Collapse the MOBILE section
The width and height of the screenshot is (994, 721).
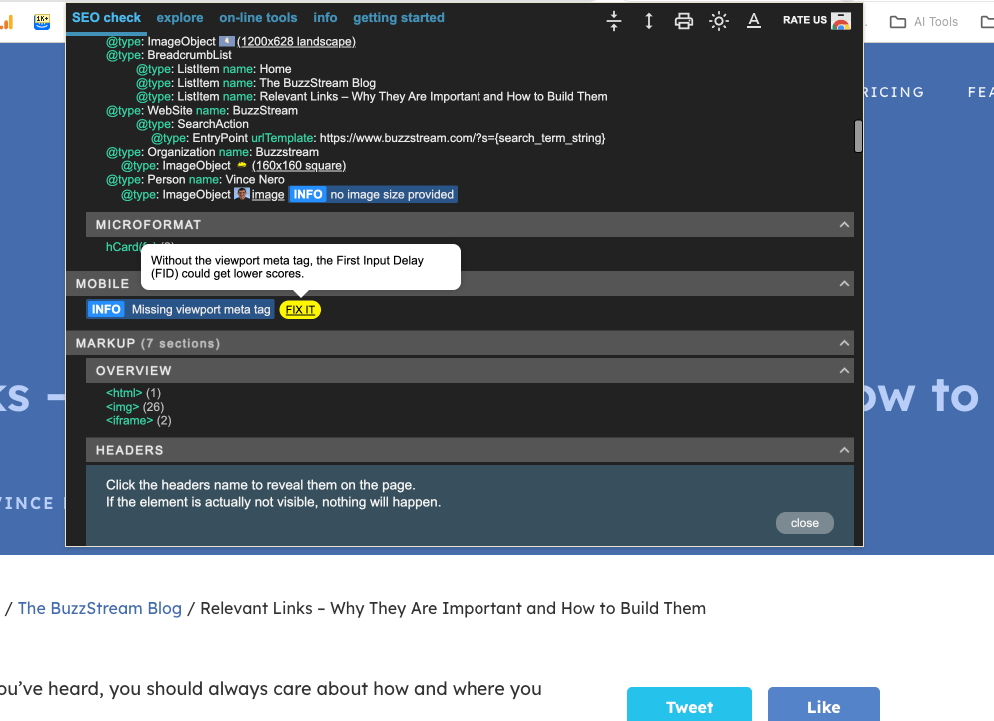point(843,284)
